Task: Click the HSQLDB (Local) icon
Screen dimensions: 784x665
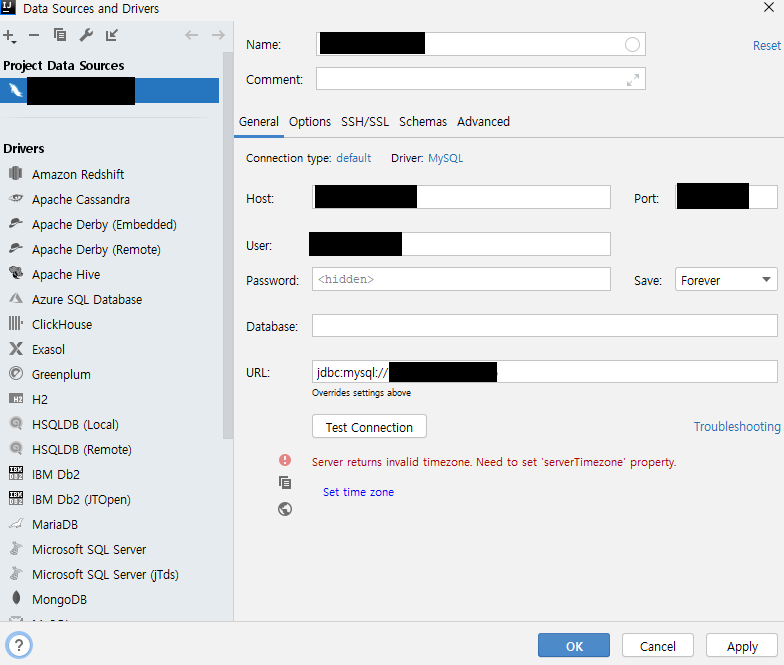Action: 16,424
